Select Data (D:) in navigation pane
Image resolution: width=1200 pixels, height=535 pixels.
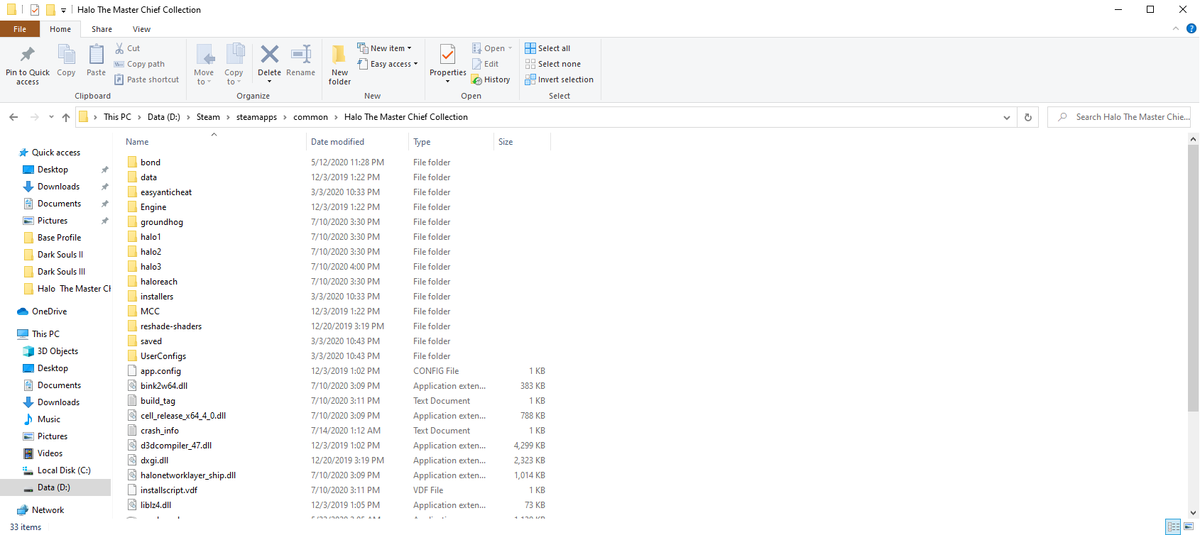[x=53, y=487]
